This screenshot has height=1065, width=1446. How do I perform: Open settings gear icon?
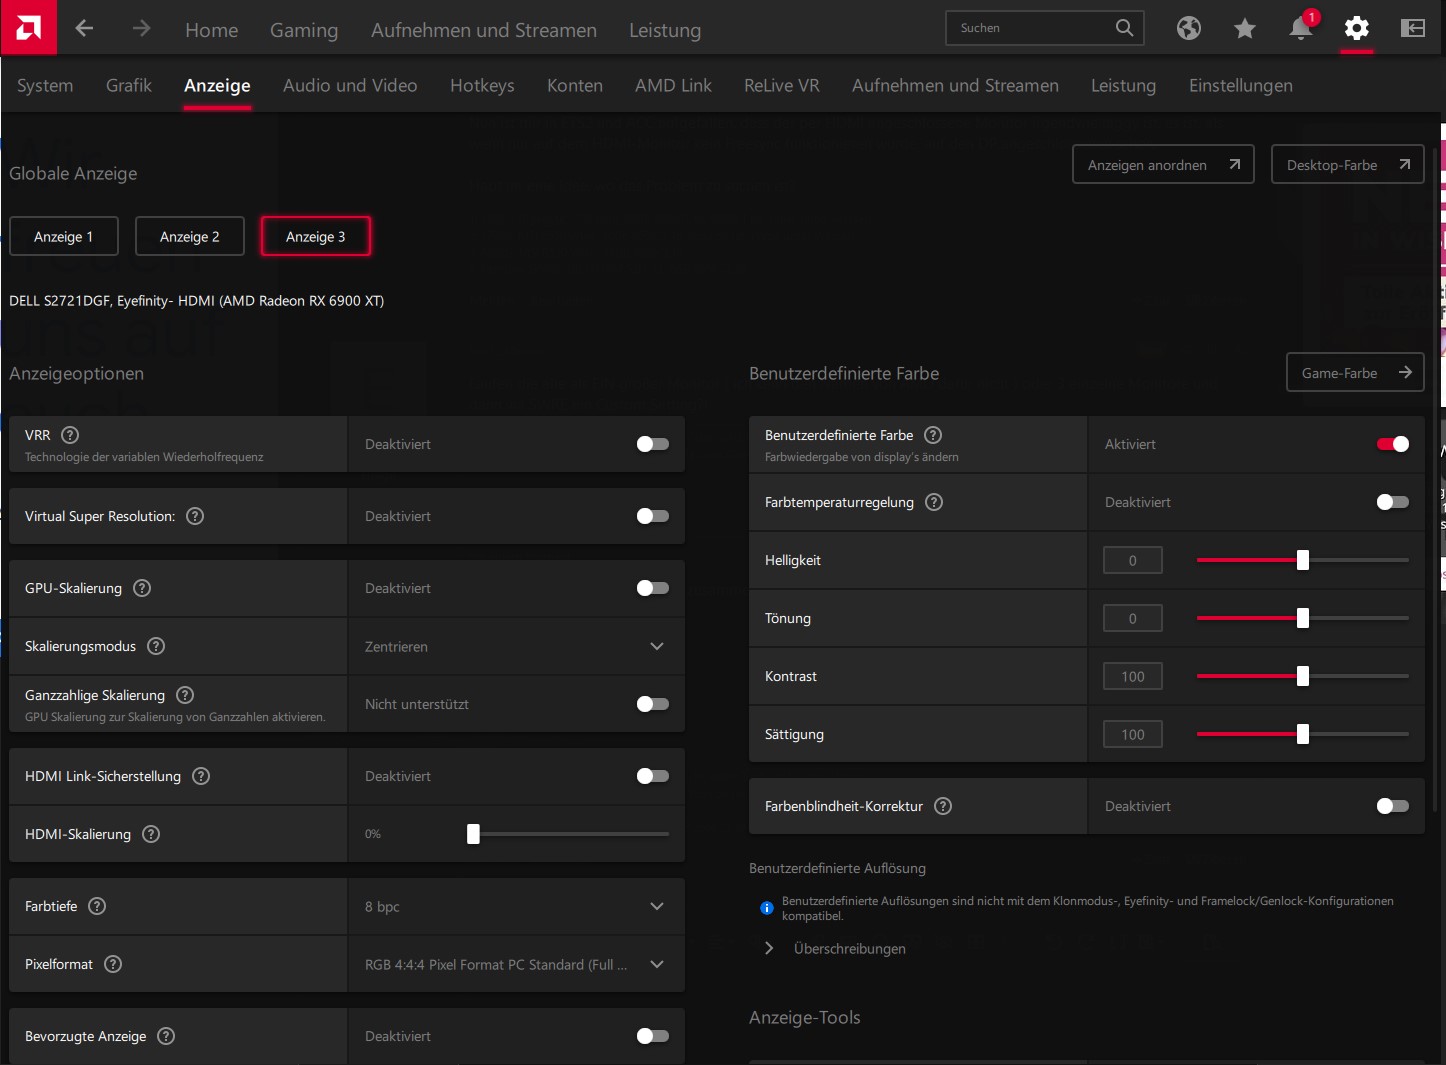(1357, 28)
